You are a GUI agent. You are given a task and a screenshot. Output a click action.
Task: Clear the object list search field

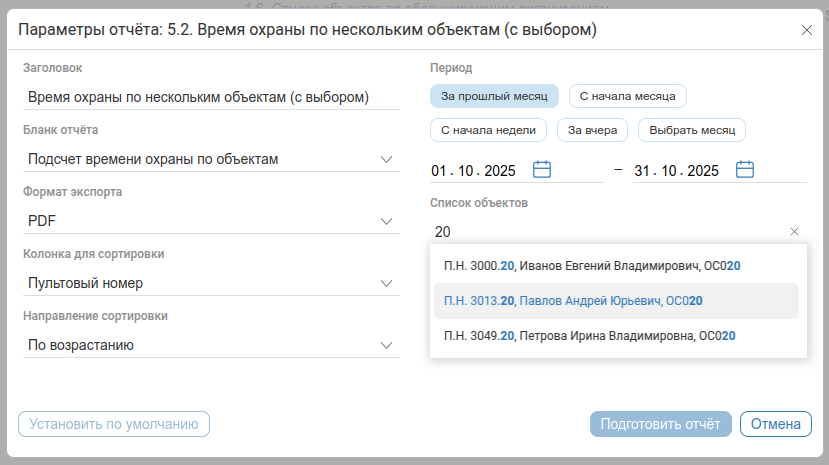point(794,232)
